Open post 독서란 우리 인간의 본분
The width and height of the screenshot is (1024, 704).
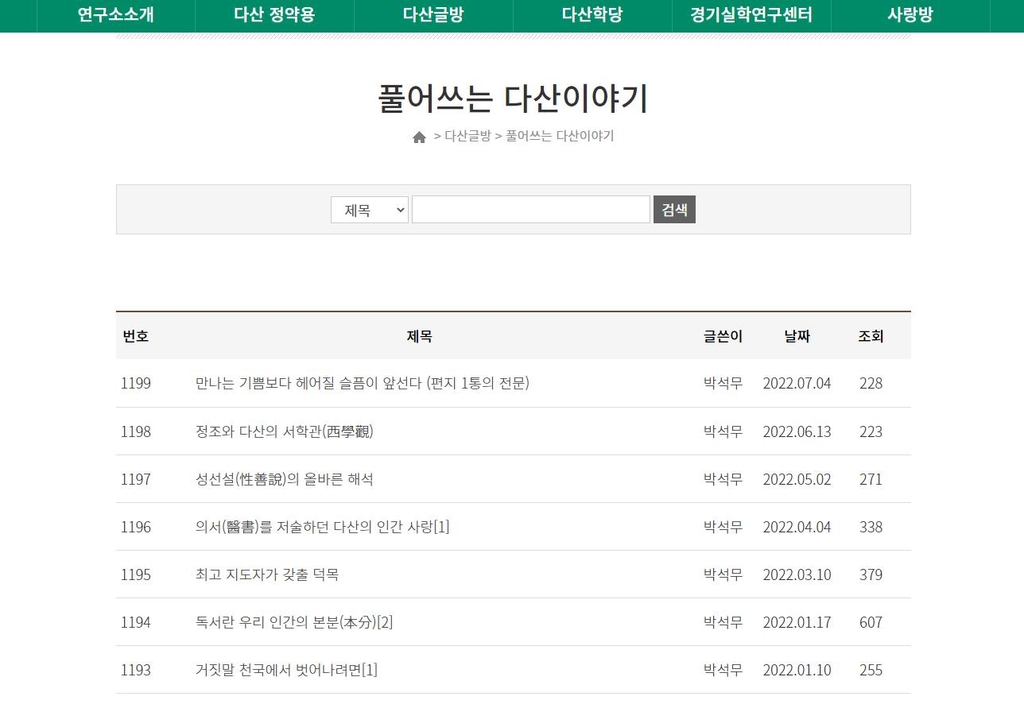pyautogui.click(x=294, y=622)
